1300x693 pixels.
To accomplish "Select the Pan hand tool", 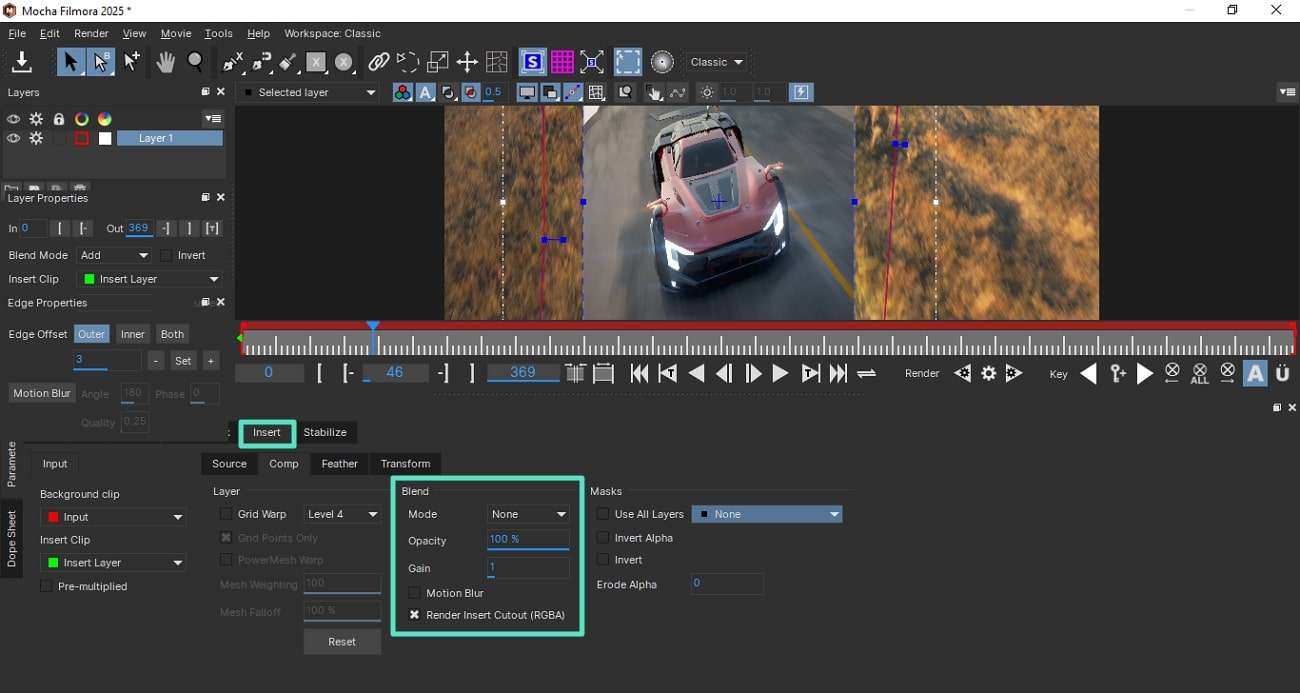I will [x=166, y=63].
